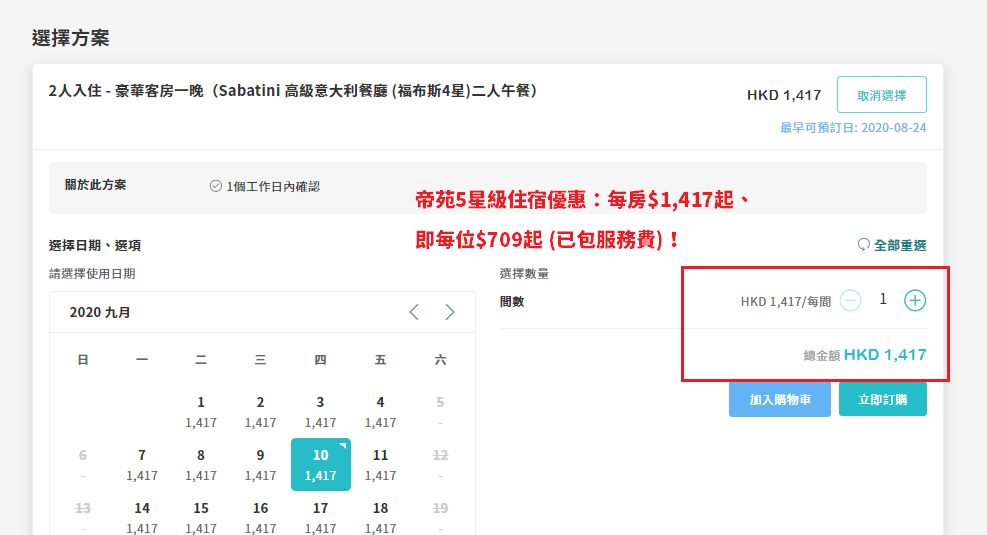Select September 8 on calendar
987x535 pixels.
pos(201,465)
